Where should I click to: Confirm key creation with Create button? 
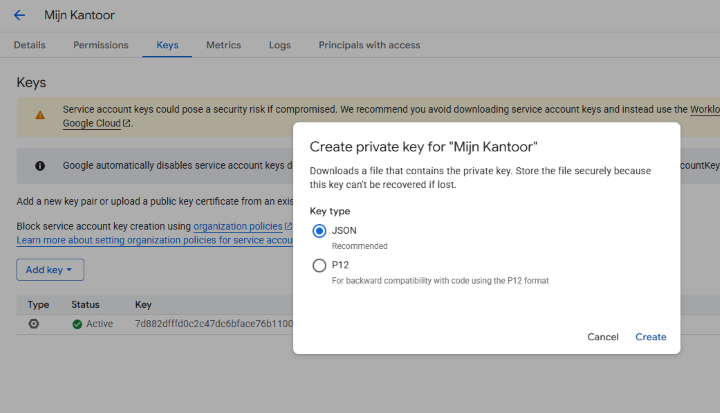[x=651, y=337]
